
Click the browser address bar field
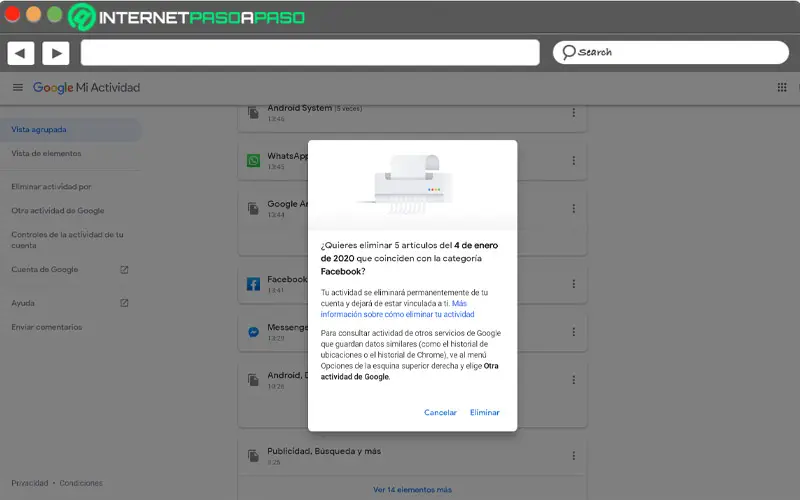(x=310, y=53)
